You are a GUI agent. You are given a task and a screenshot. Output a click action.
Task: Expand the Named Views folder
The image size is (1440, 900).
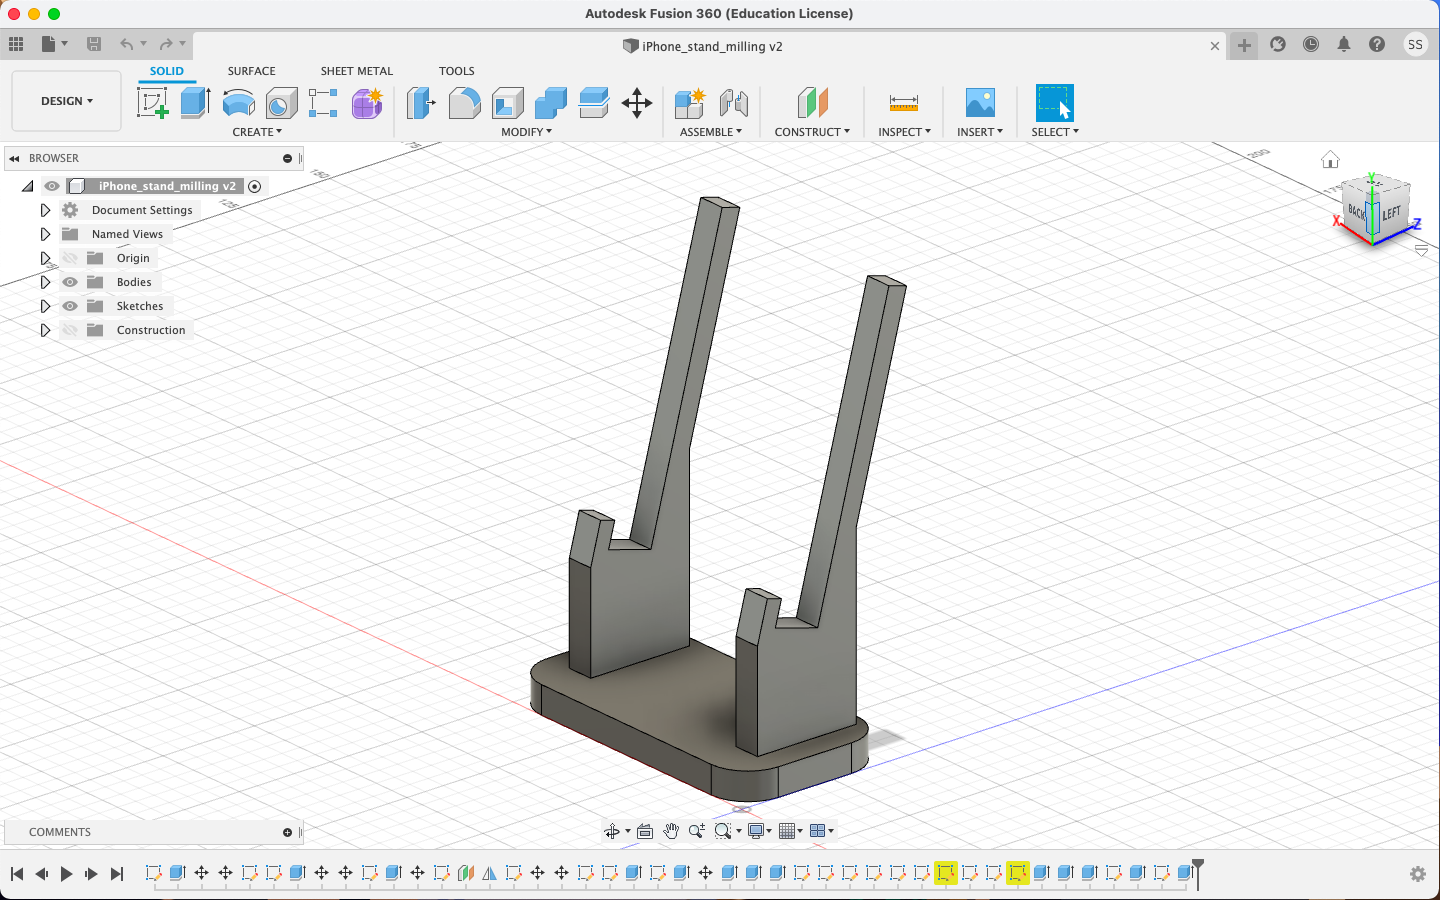click(x=45, y=234)
